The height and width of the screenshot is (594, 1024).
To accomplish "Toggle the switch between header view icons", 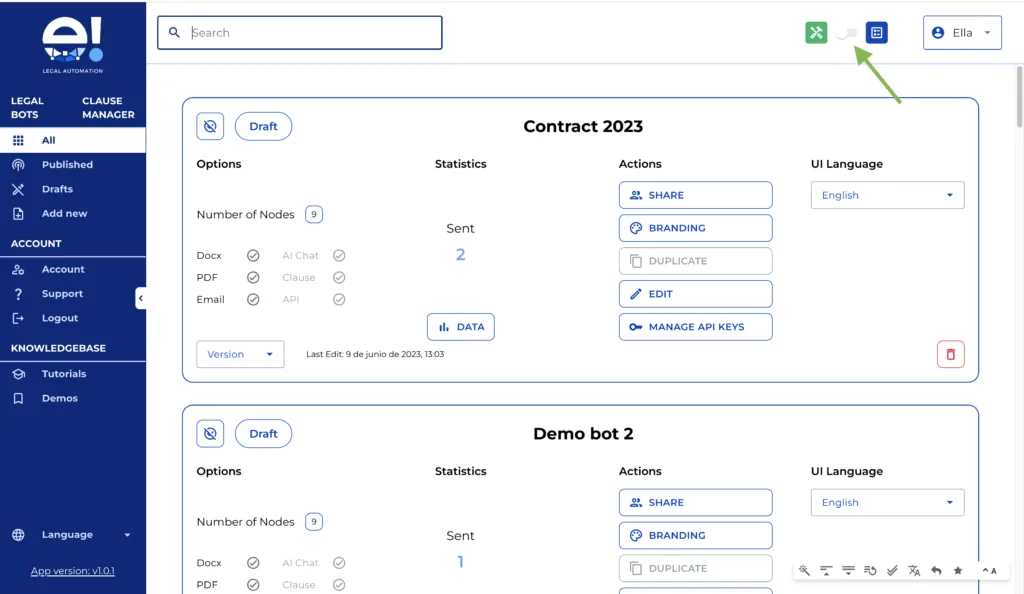I will 846,33.
